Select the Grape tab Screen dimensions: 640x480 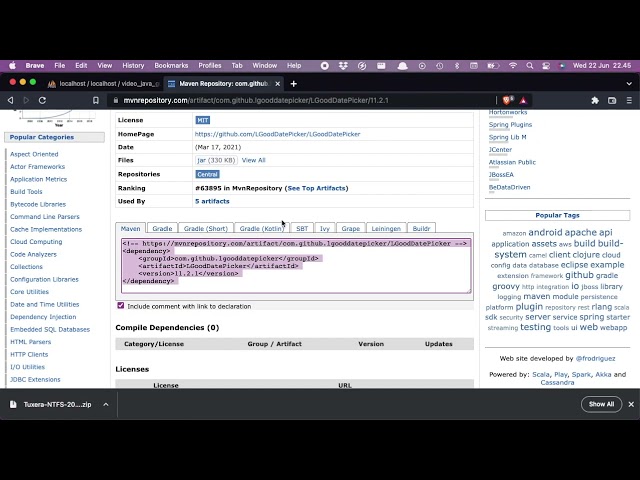coord(351,229)
